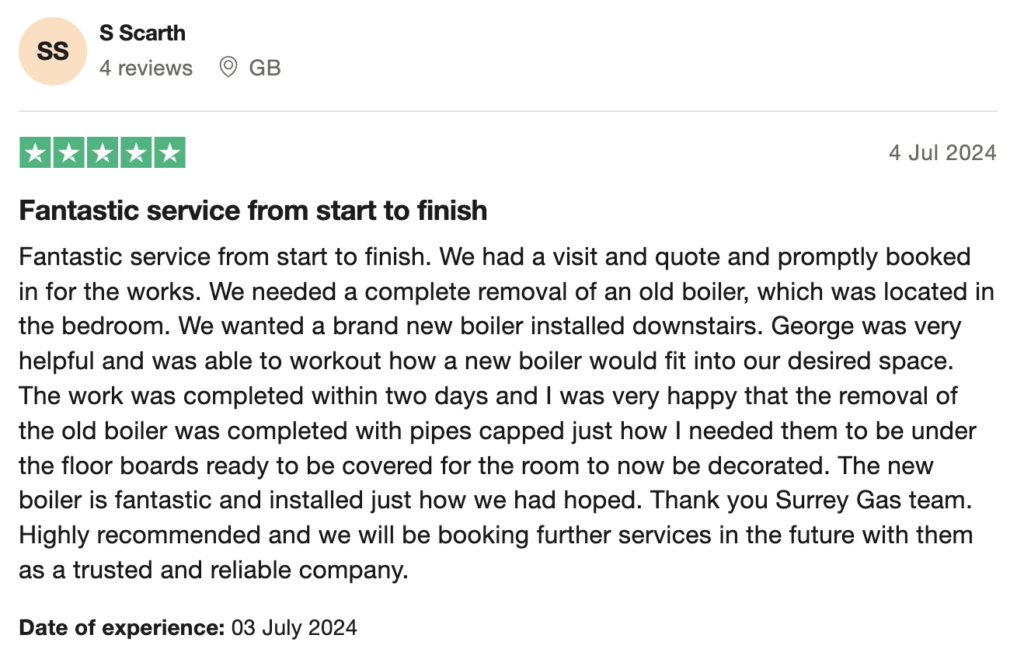
Task: Click the third green rating star
Action: click(103, 153)
